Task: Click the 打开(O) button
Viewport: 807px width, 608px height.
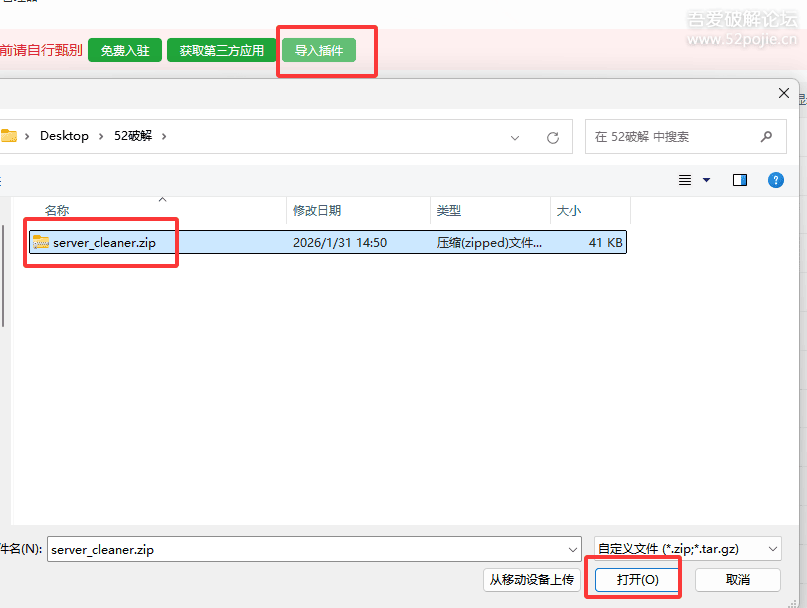Action: [x=637, y=579]
